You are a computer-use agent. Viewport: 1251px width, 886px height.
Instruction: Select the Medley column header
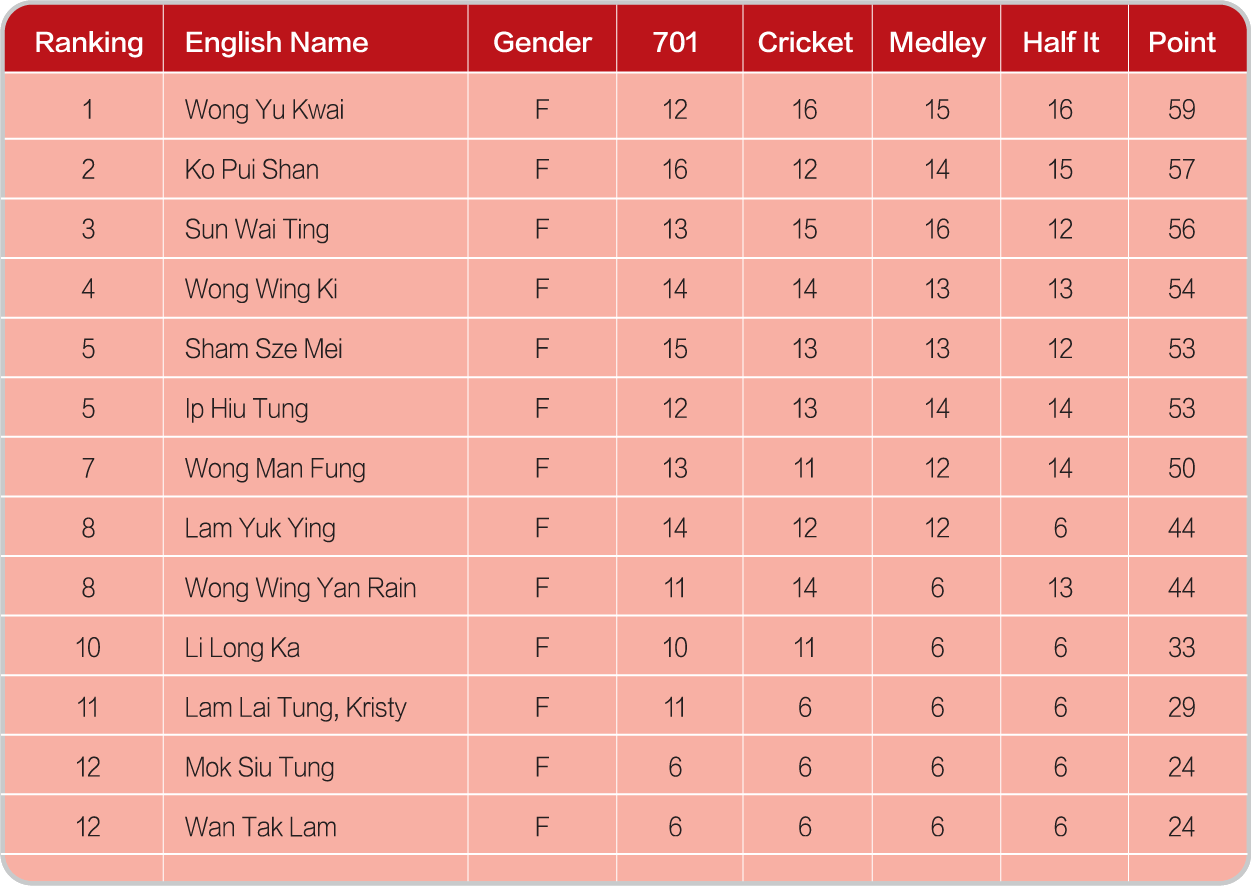click(937, 43)
